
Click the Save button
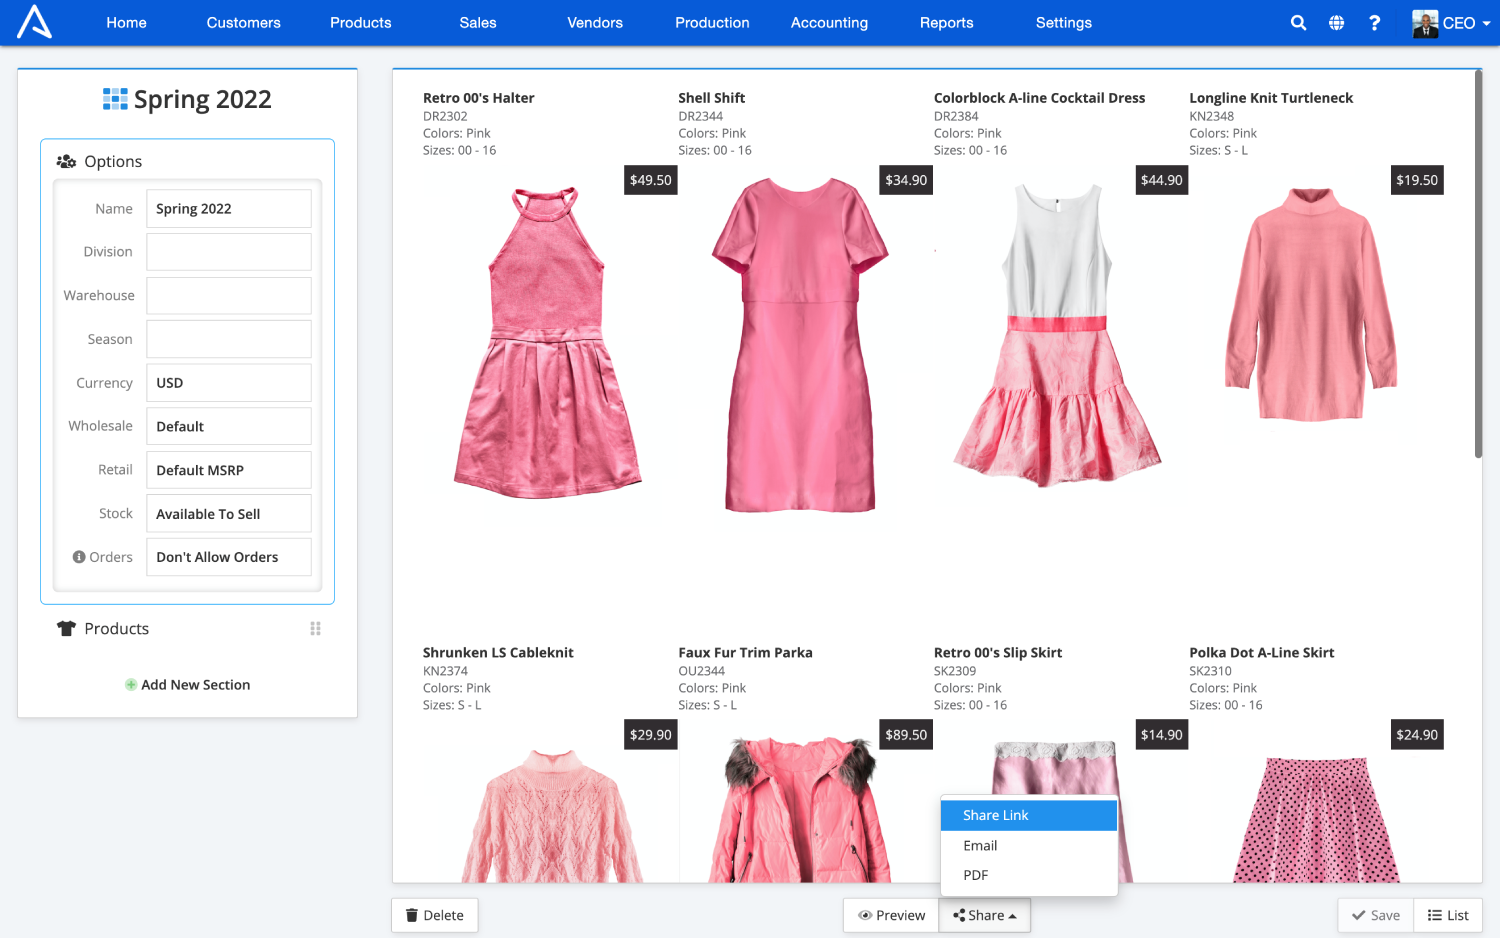(1376, 915)
